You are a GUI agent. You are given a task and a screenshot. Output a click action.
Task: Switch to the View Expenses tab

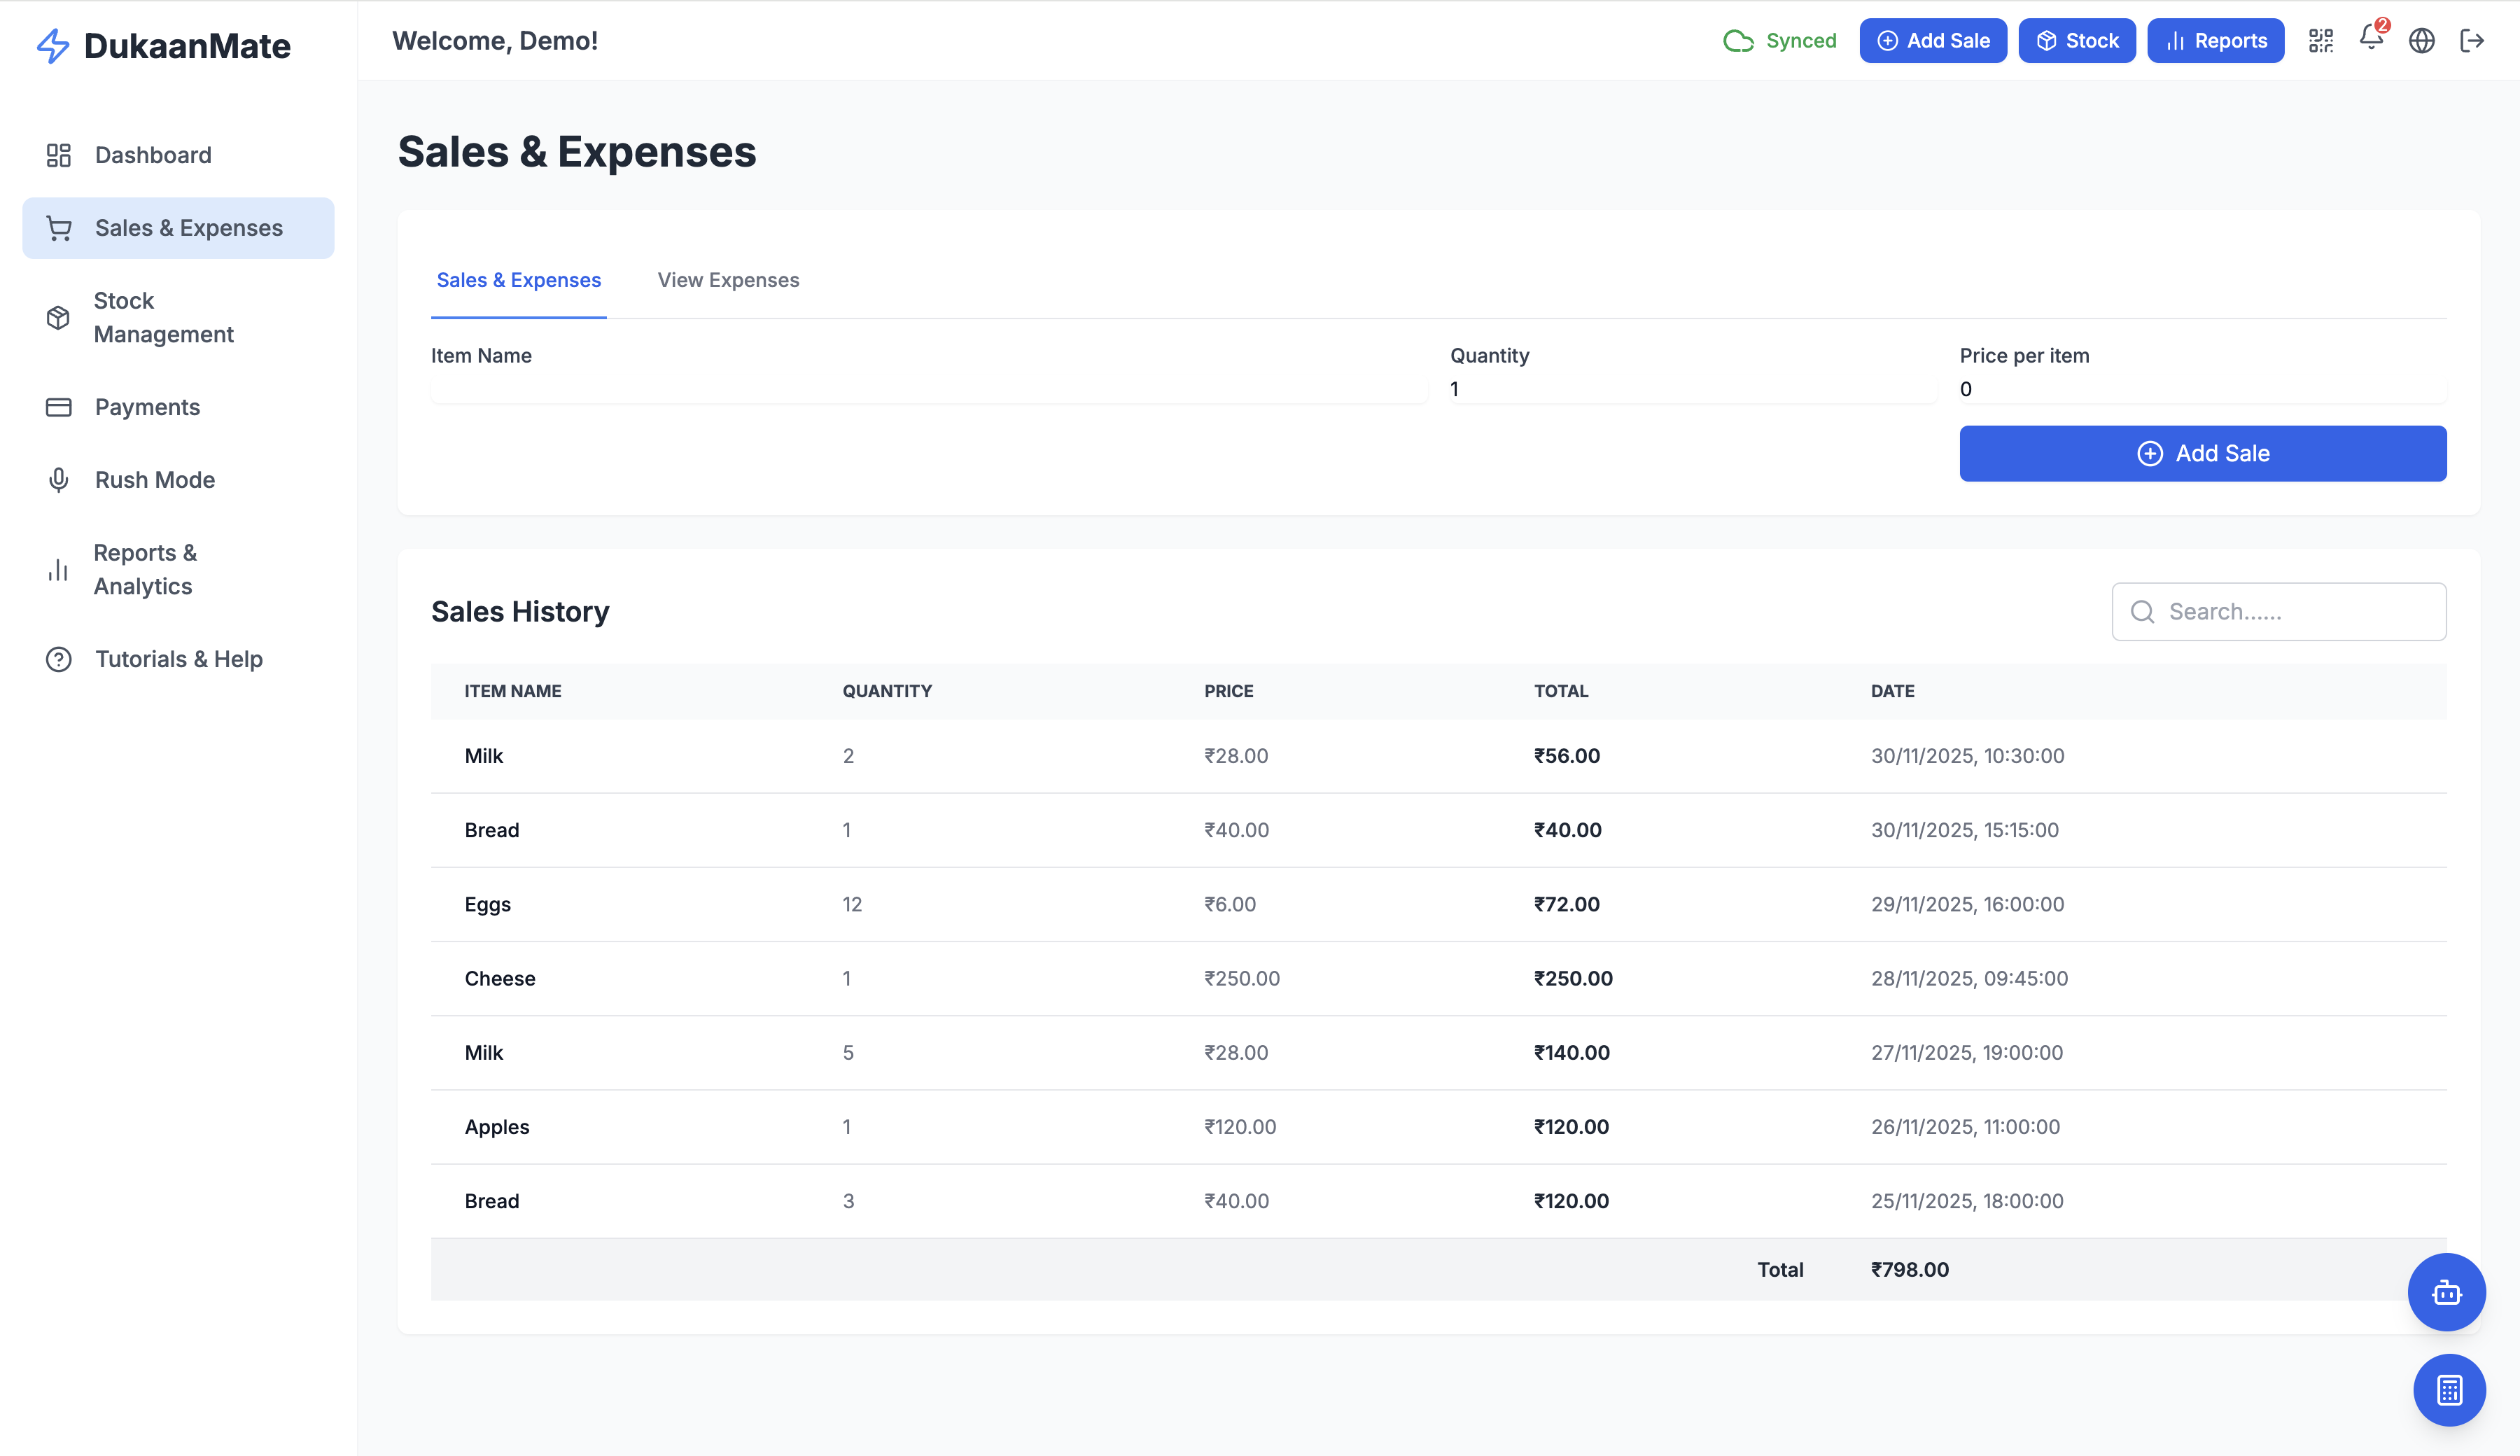click(728, 280)
